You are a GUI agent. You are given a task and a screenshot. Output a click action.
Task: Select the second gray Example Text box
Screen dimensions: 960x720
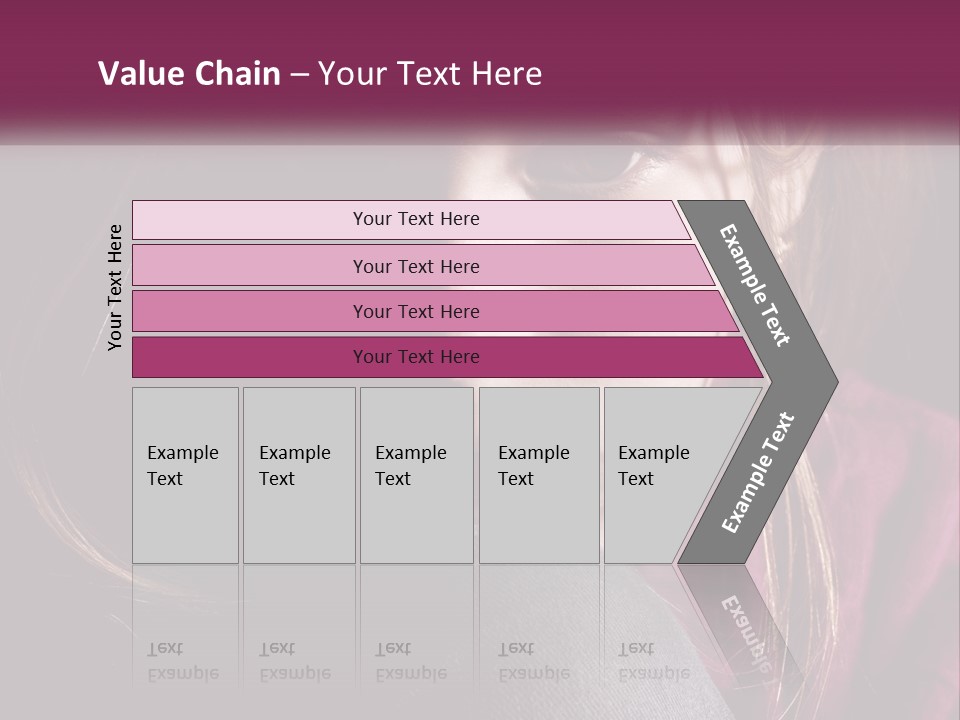tap(298, 475)
